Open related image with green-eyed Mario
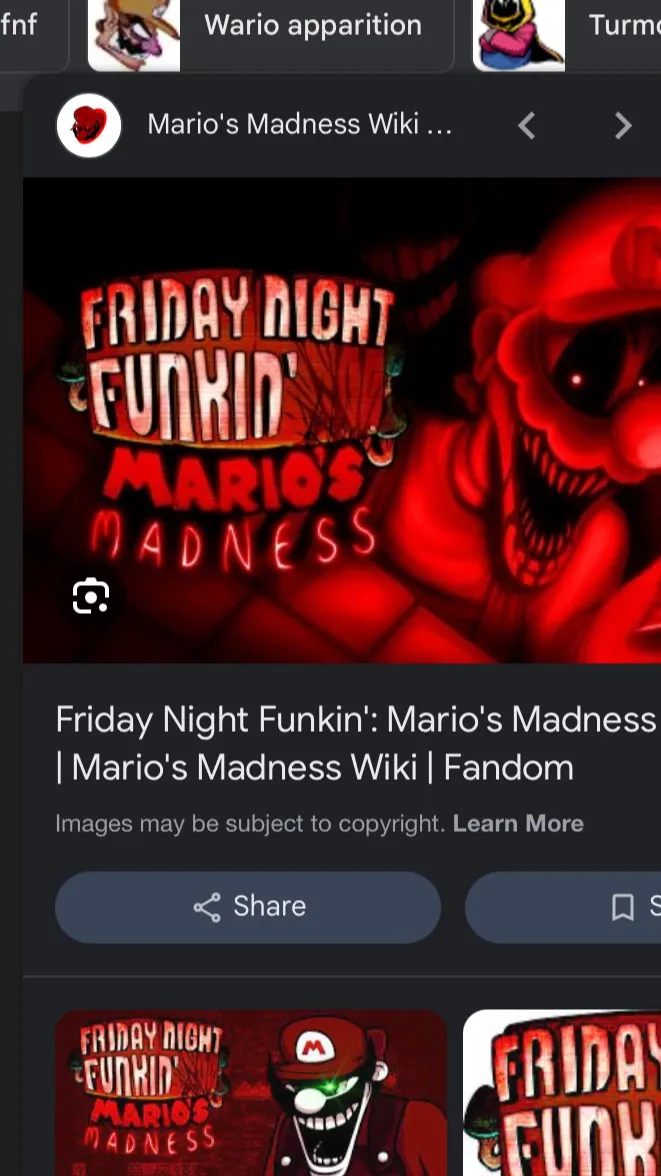The width and height of the screenshot is (661, 1176). tap(251, 1093)
